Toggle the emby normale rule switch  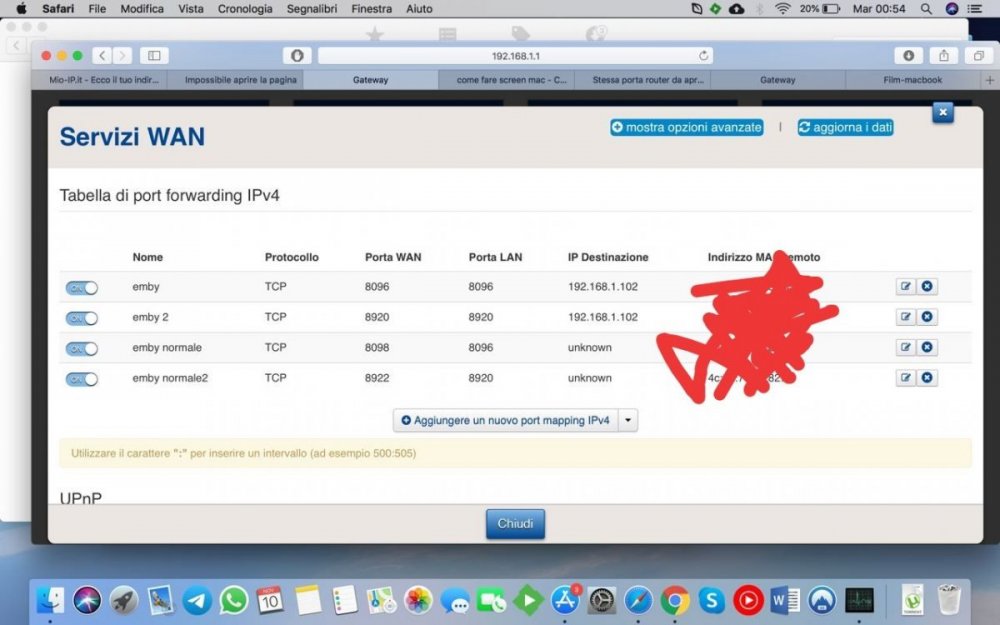(x=82, y=348)
